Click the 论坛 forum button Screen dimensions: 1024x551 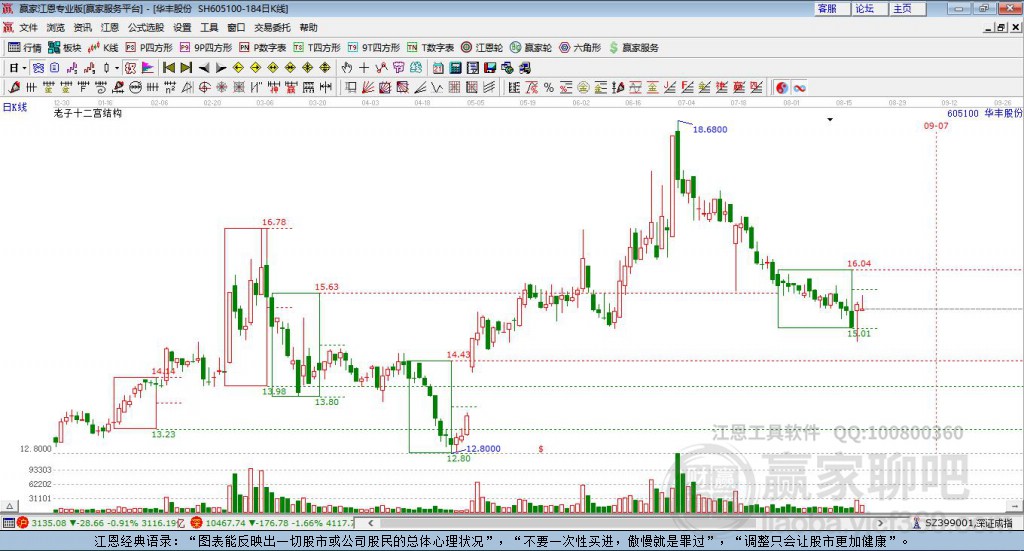[870, 8]
